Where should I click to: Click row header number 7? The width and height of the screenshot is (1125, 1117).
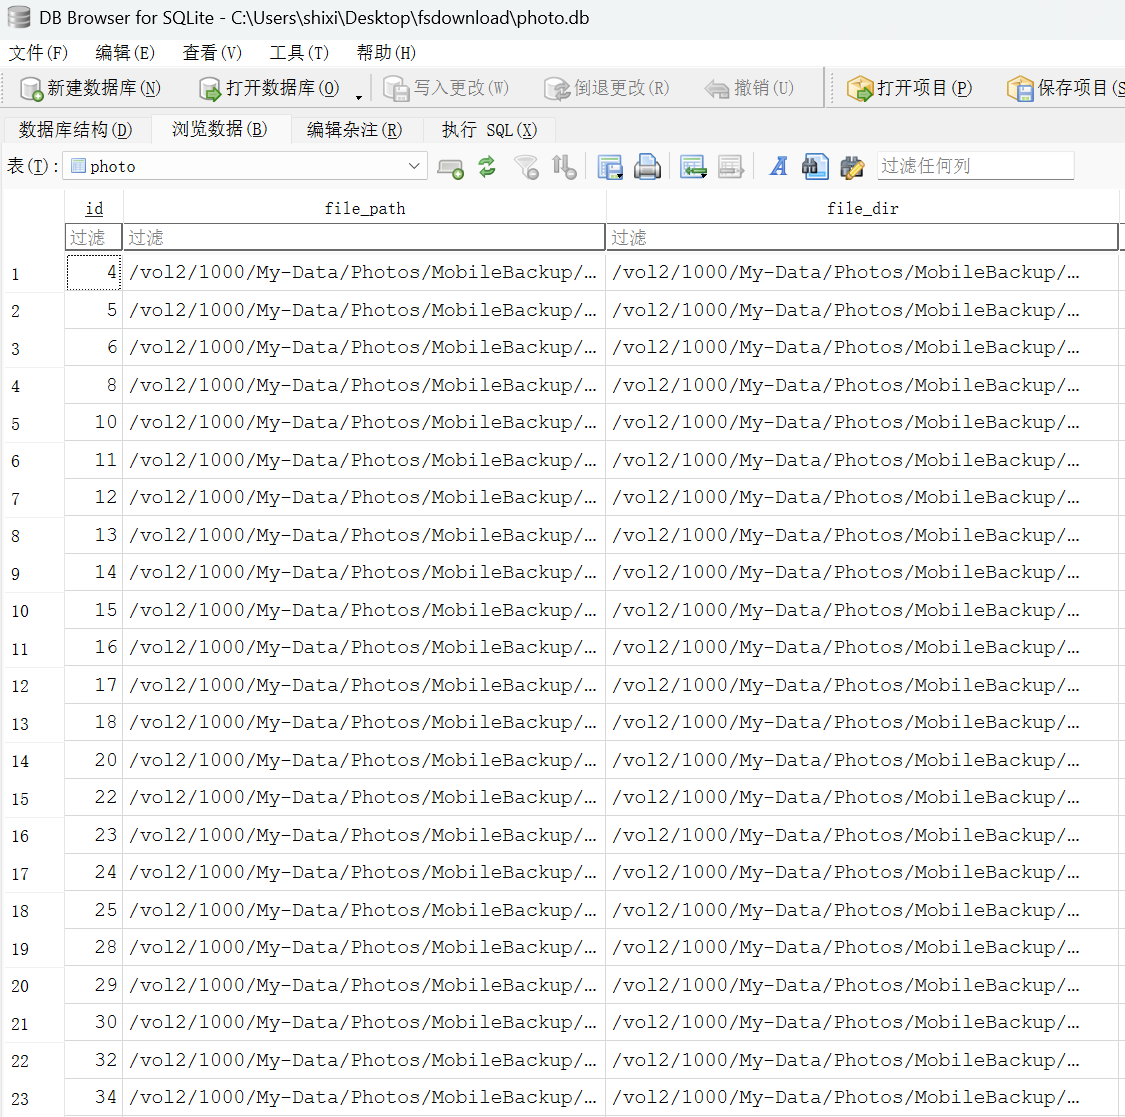[x=34, y=499]
